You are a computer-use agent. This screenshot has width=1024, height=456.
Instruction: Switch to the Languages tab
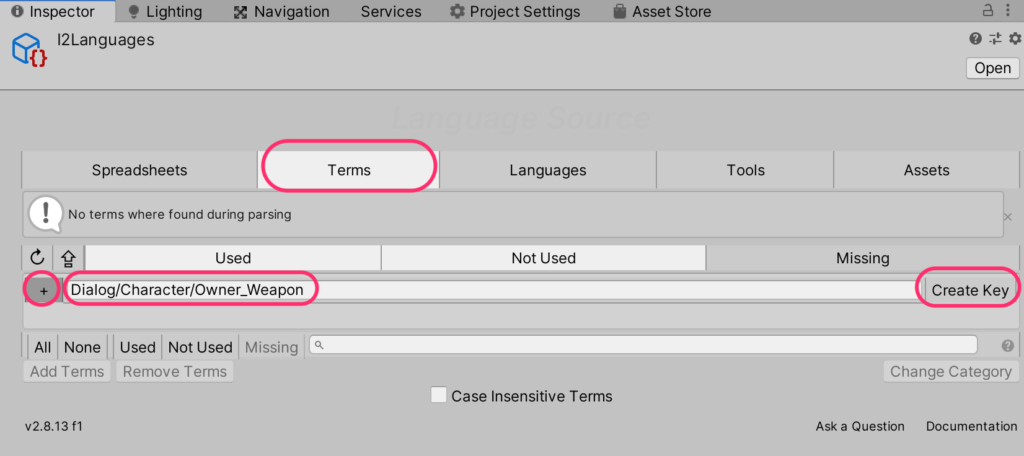point(547,170)
